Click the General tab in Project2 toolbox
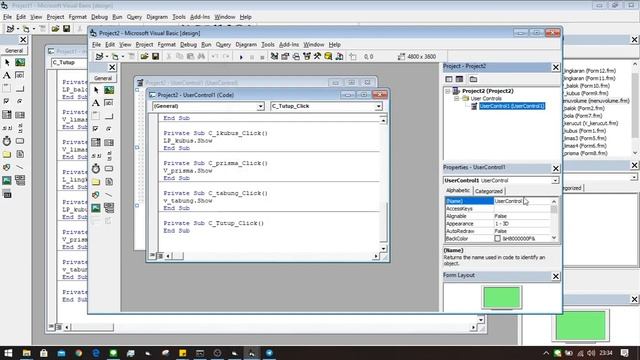The image size is (640, 360). (x=103, y=78)
